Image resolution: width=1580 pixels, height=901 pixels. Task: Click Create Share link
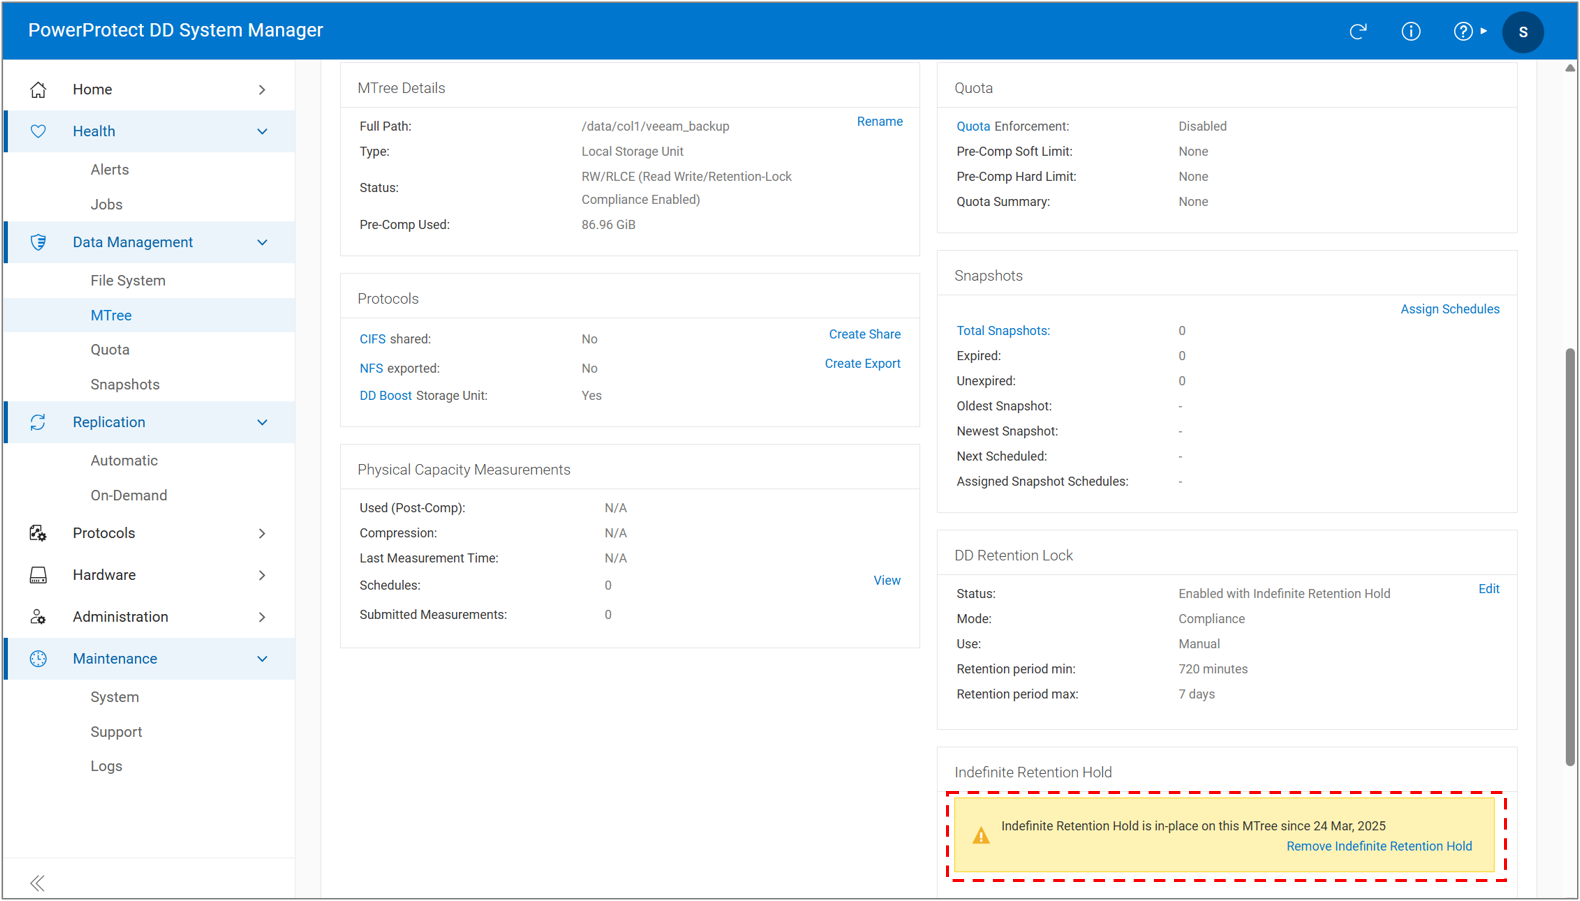[865, 335]
